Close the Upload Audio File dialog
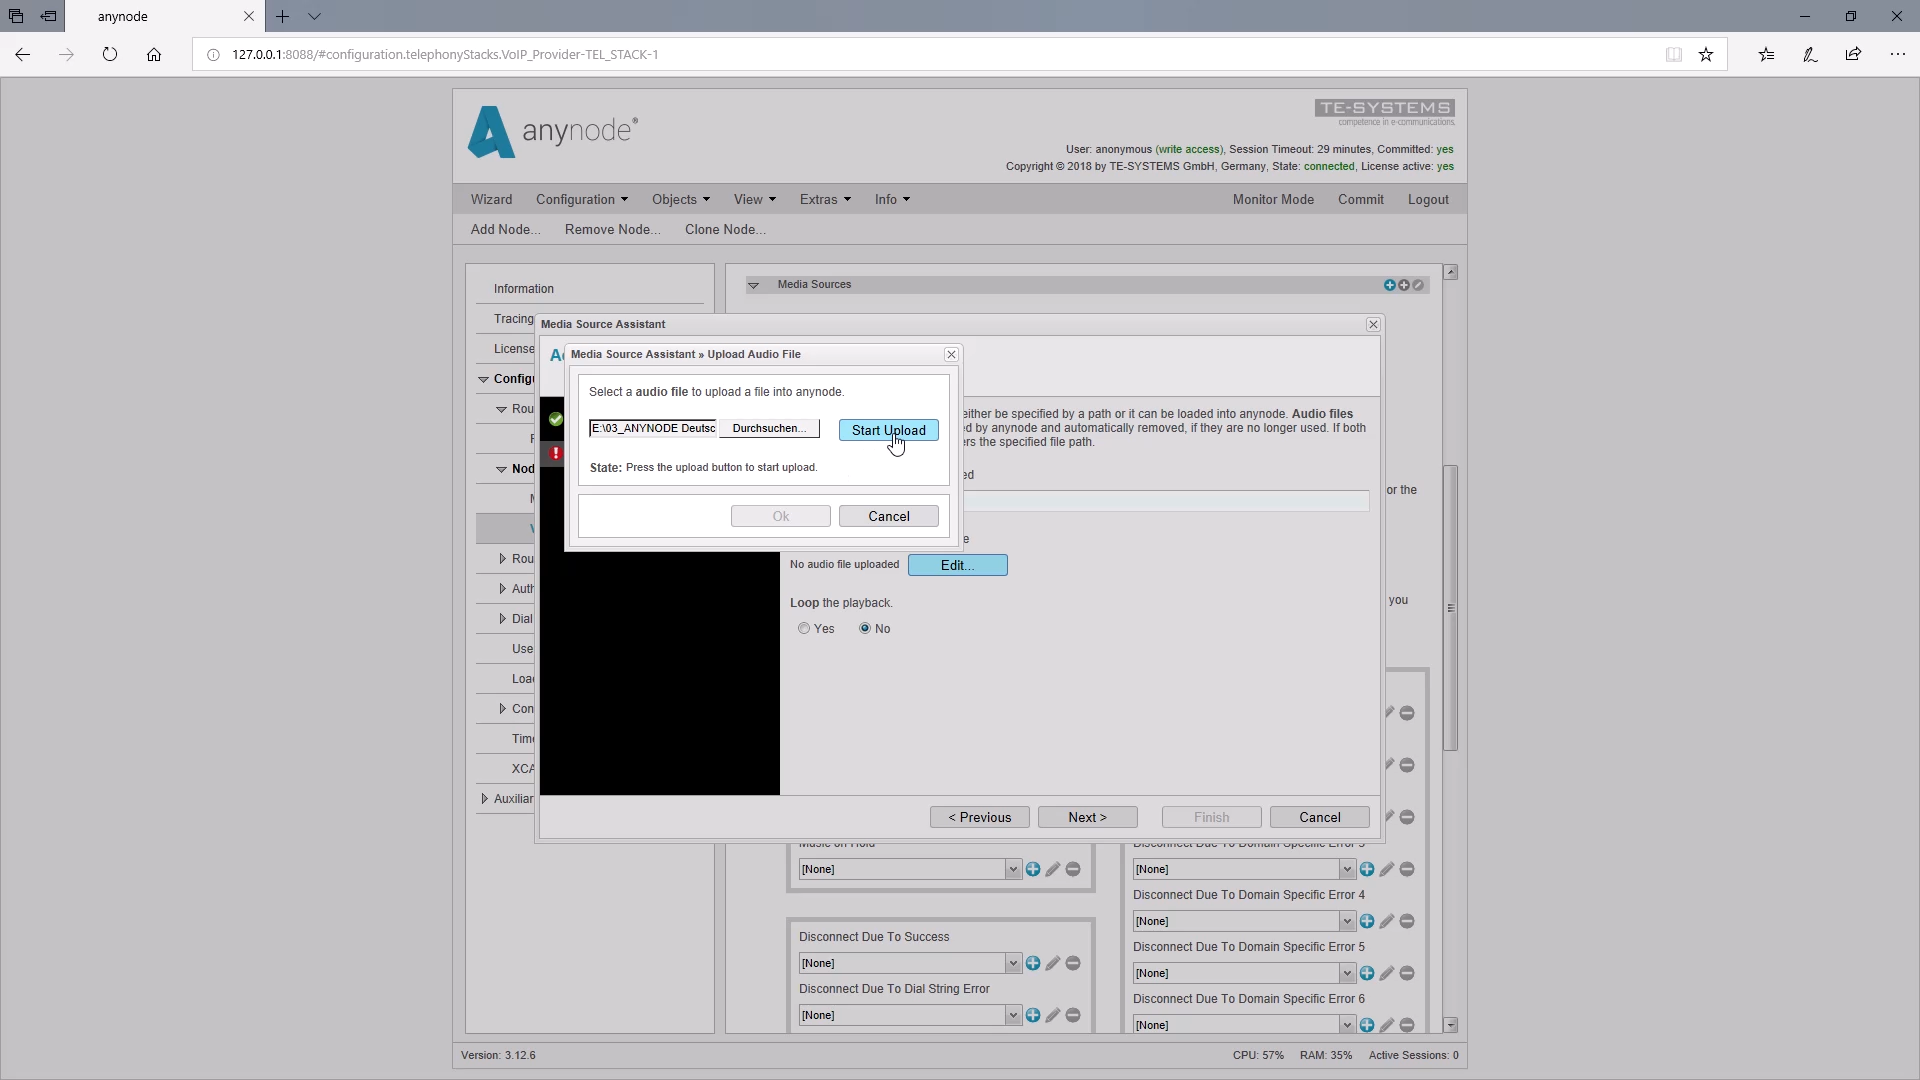This screenshot has width=1920, height=1080. tap(951, 354)
